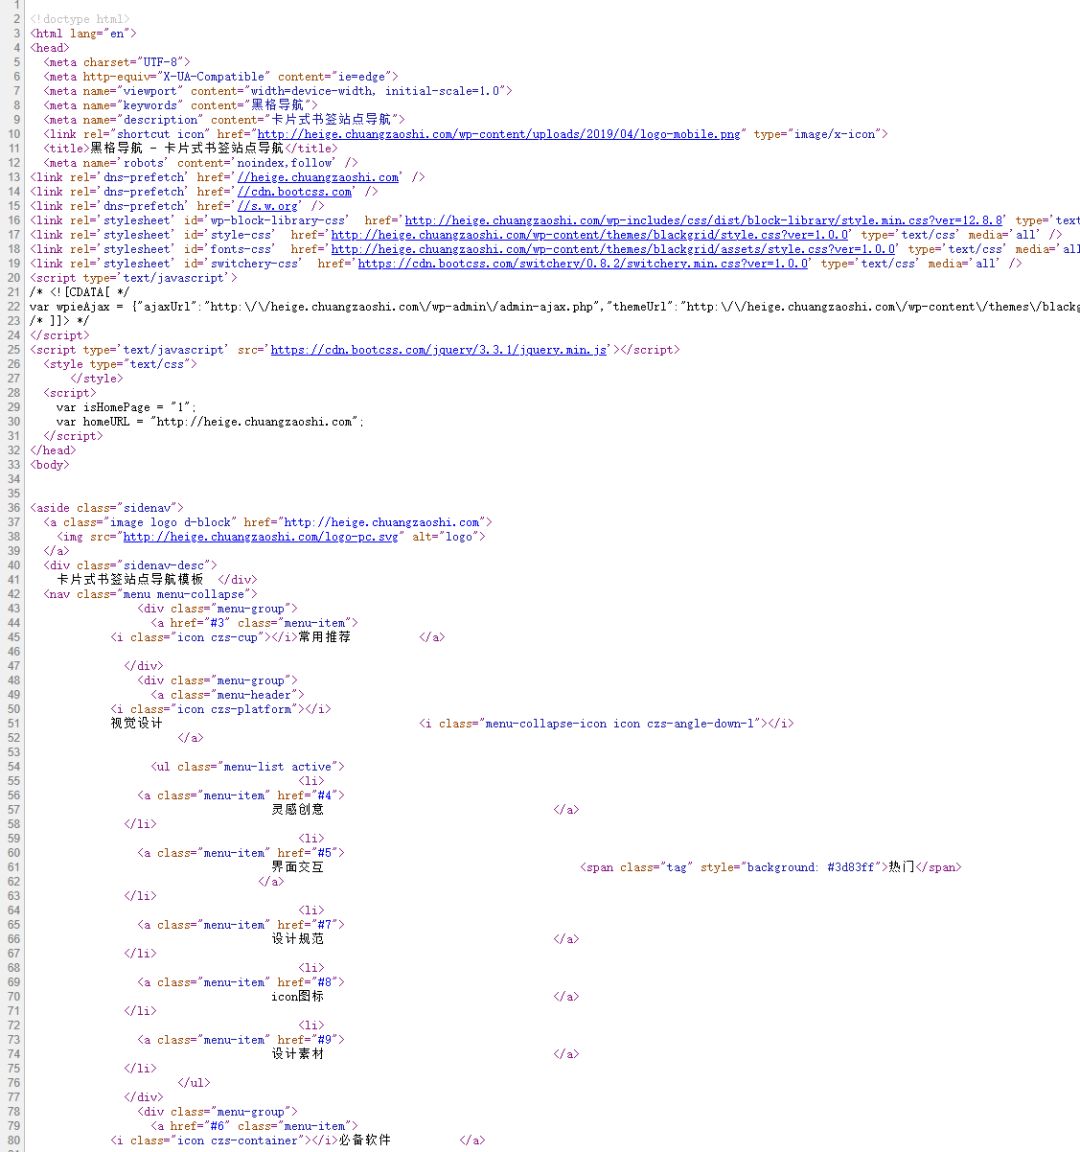Click the '<style type="text/css">' tag text
1080x1152 pixels.
(x=120, y=364)
